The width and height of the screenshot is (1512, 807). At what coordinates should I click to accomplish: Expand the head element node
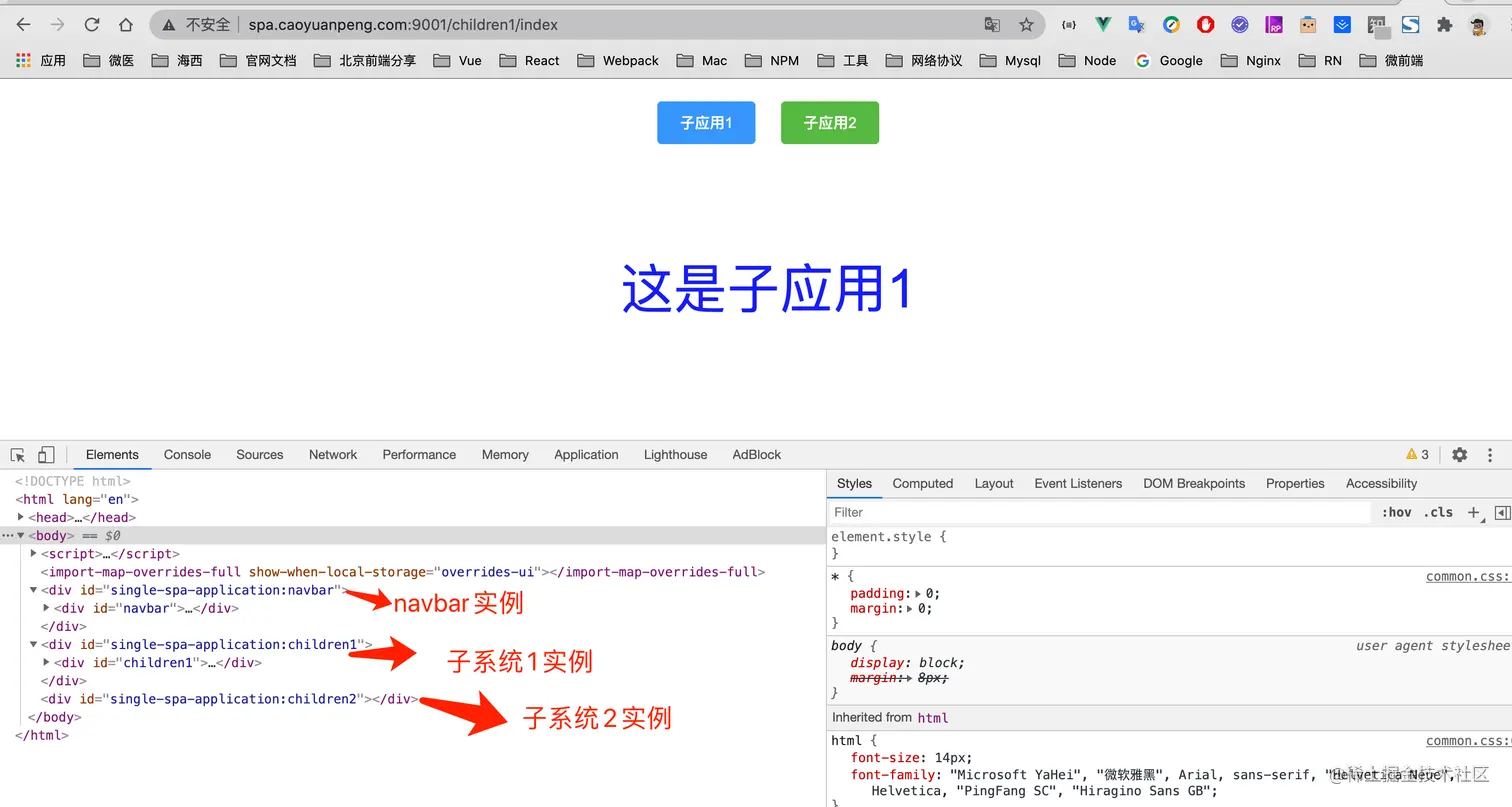[x=21, y=517]
